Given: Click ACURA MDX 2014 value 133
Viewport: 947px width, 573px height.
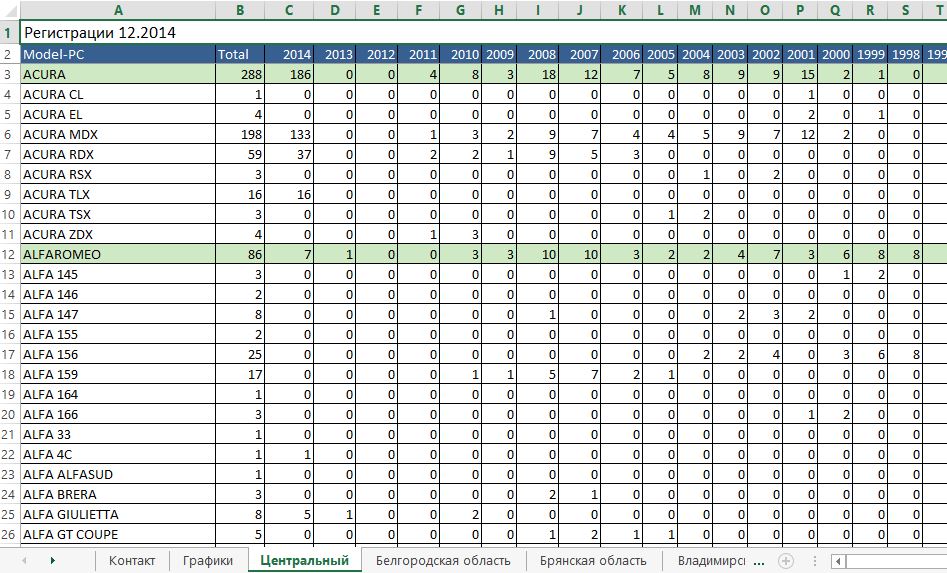Looking at the screenshot, I should (289, 134).
